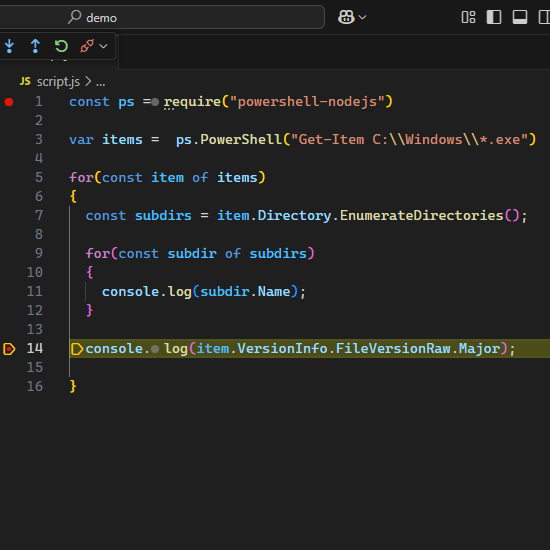This screenshot has width=550, height=550.
Task: Click the Step Out debug arrow
Action: [x=35, y=46]
